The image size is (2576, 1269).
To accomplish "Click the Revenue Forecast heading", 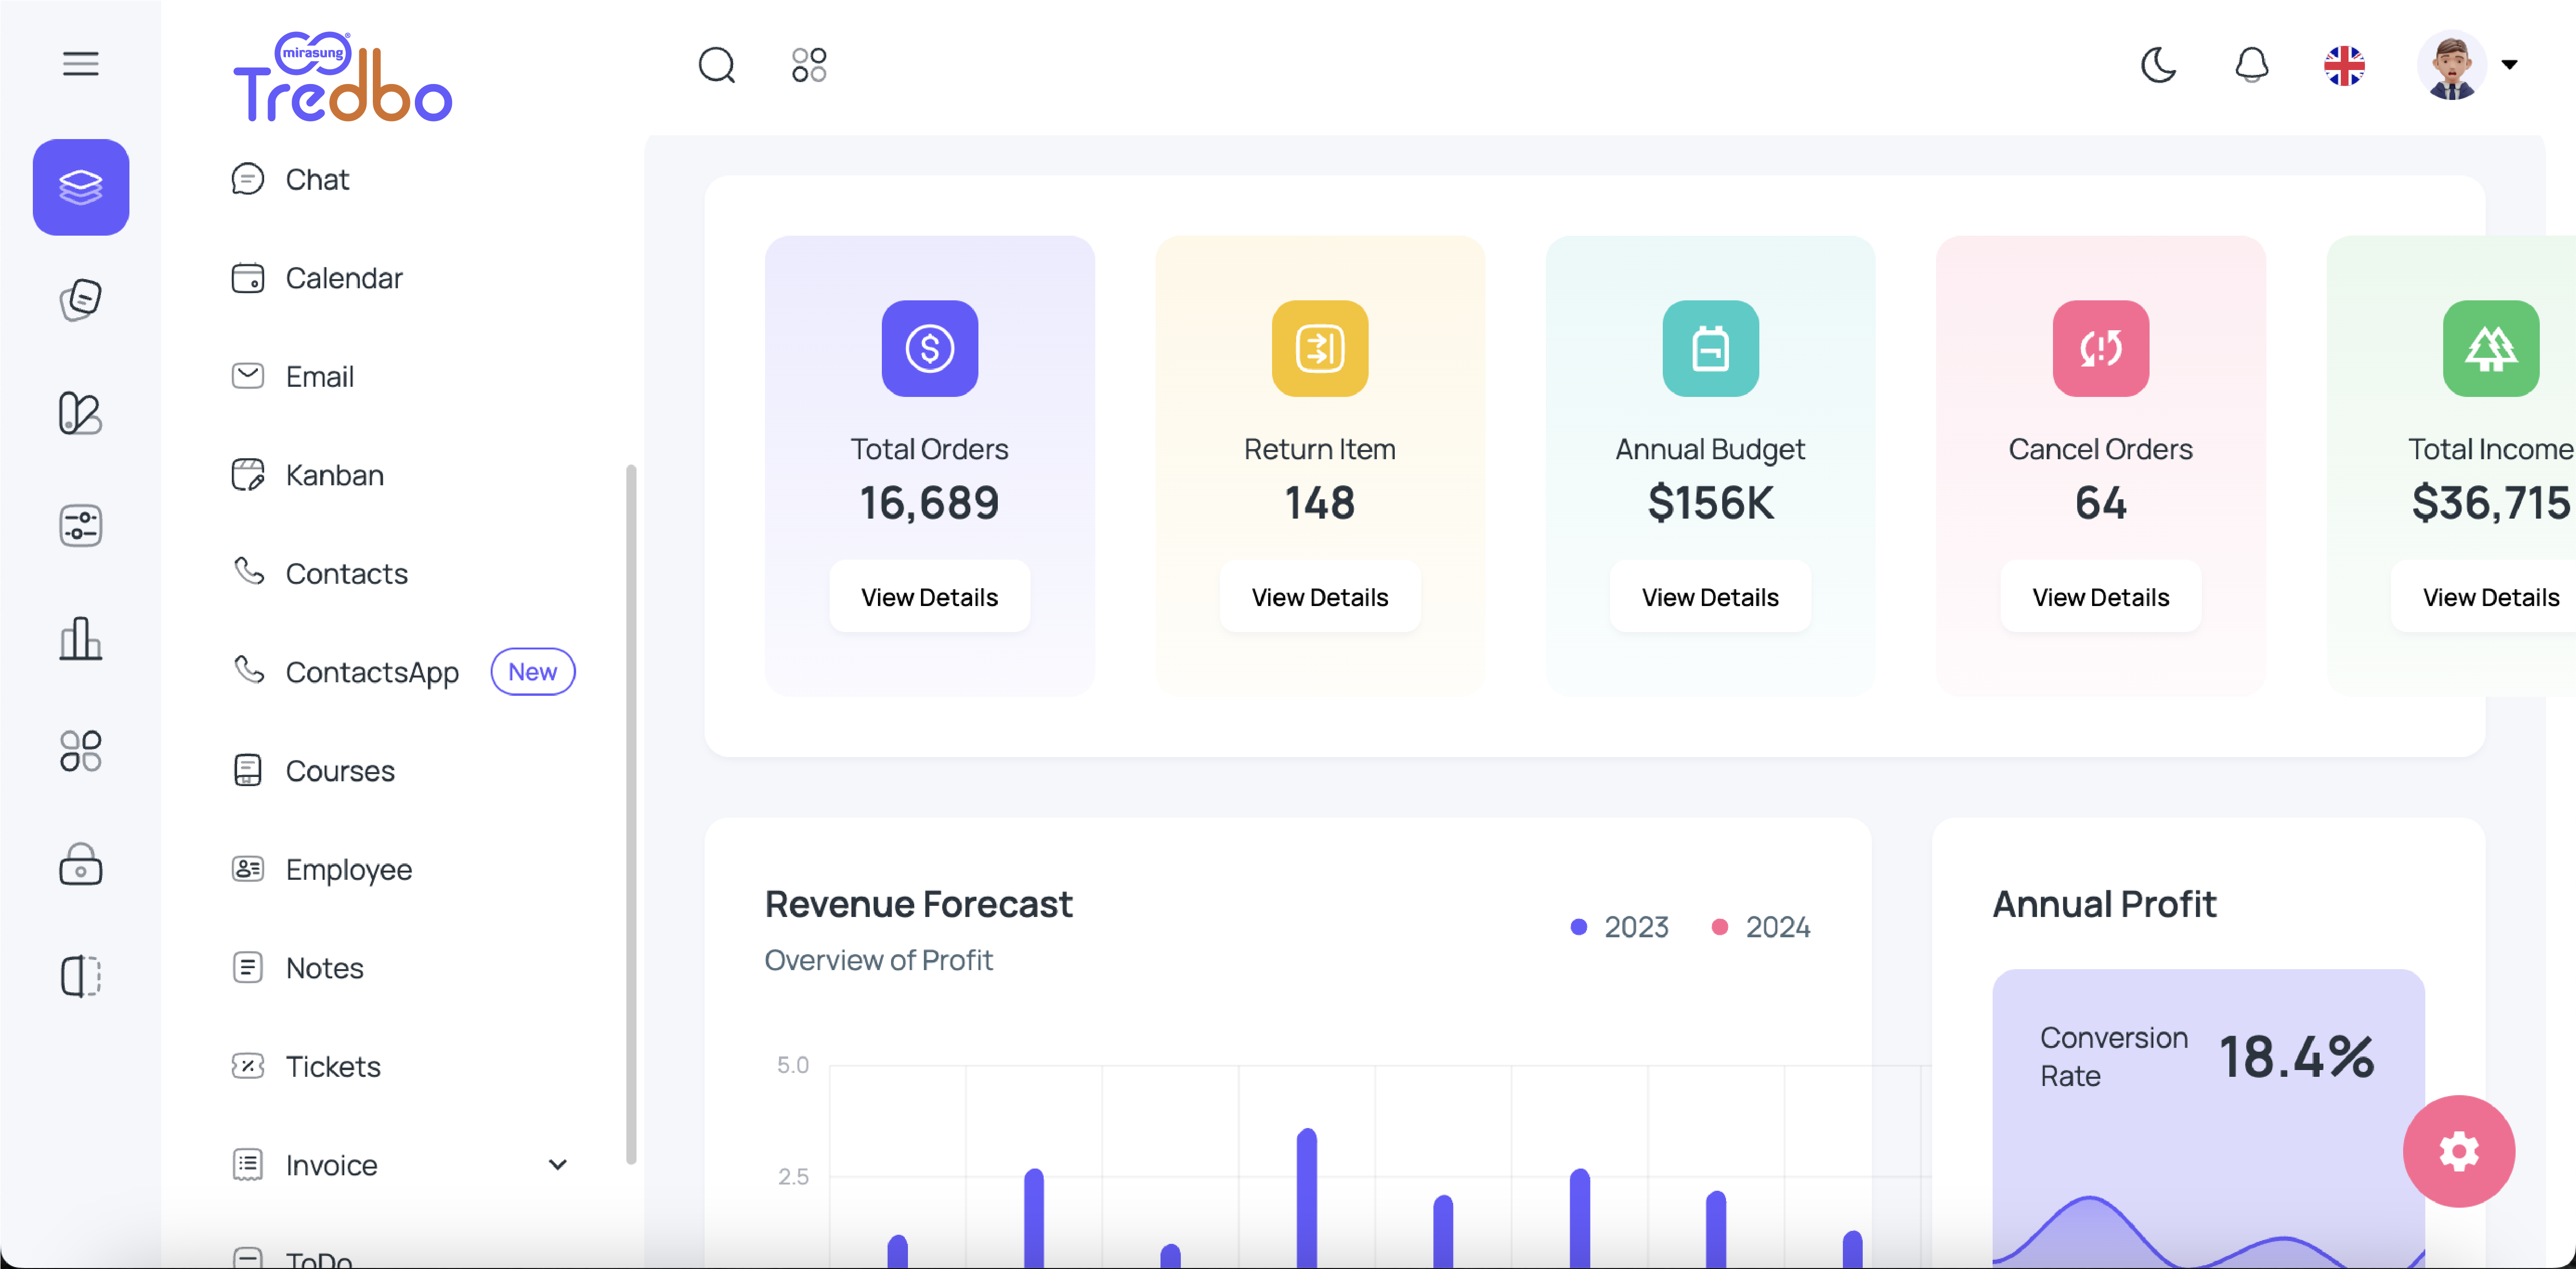I will [x=918, y=904].
